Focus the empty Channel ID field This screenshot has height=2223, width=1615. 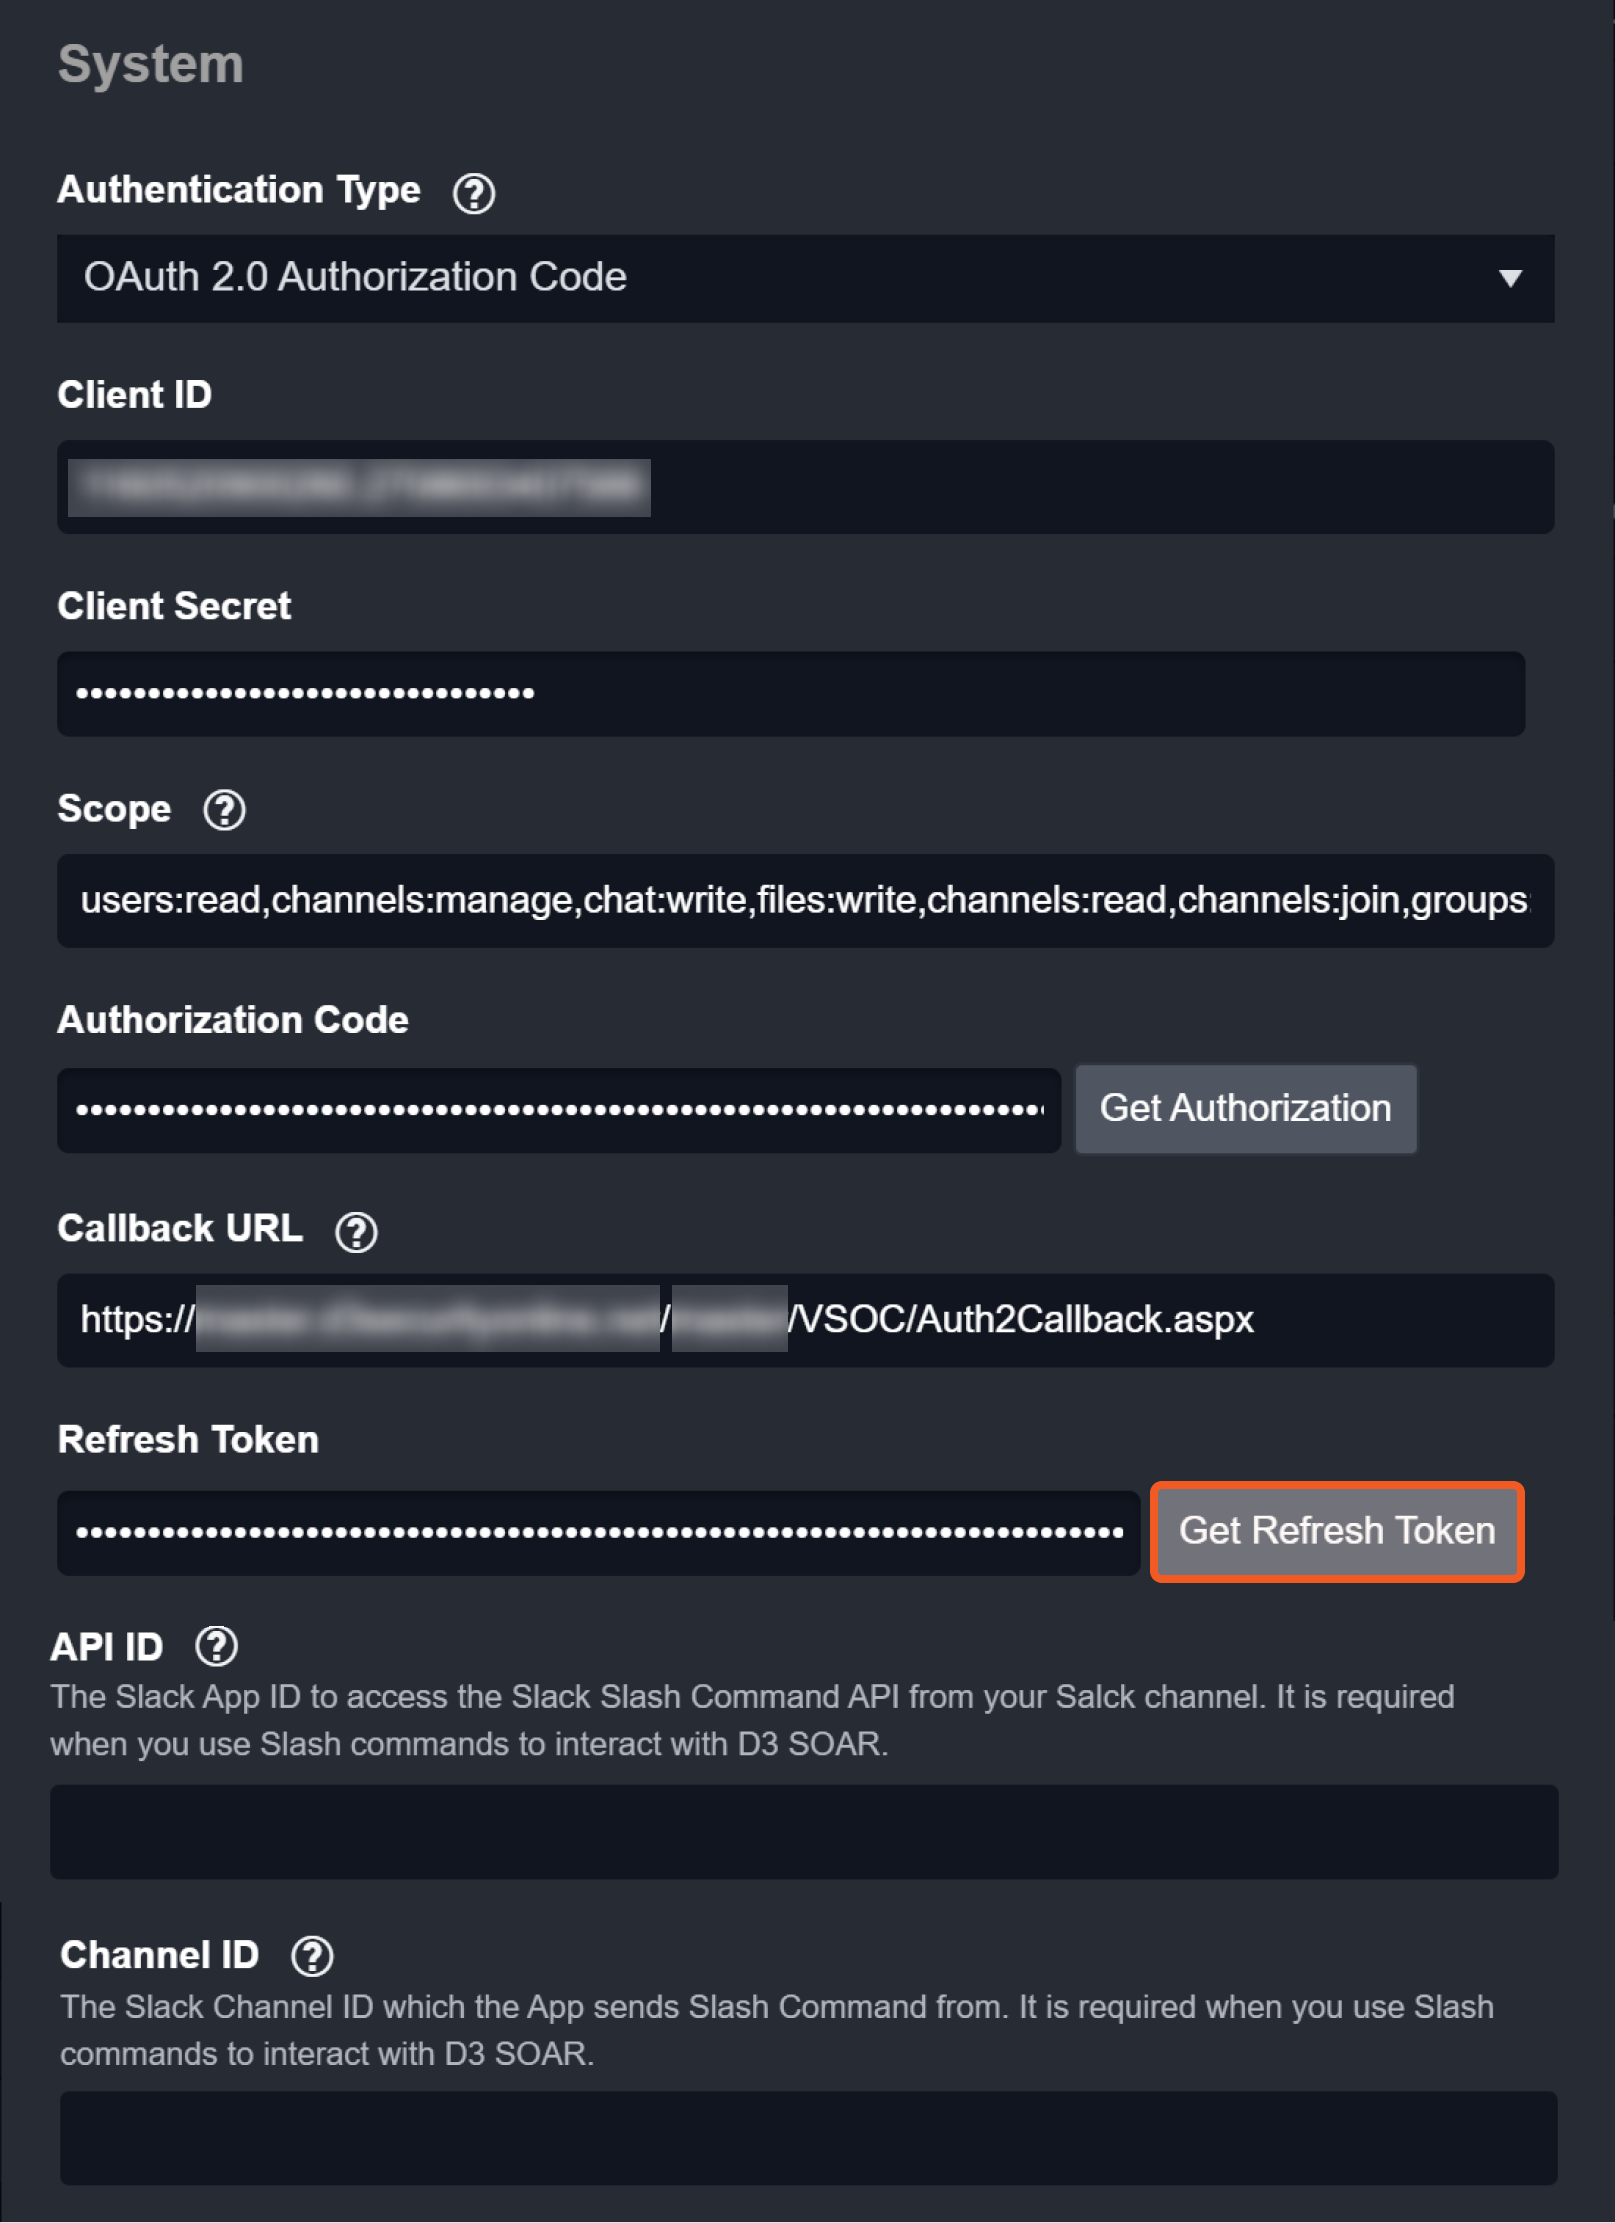808,2138
